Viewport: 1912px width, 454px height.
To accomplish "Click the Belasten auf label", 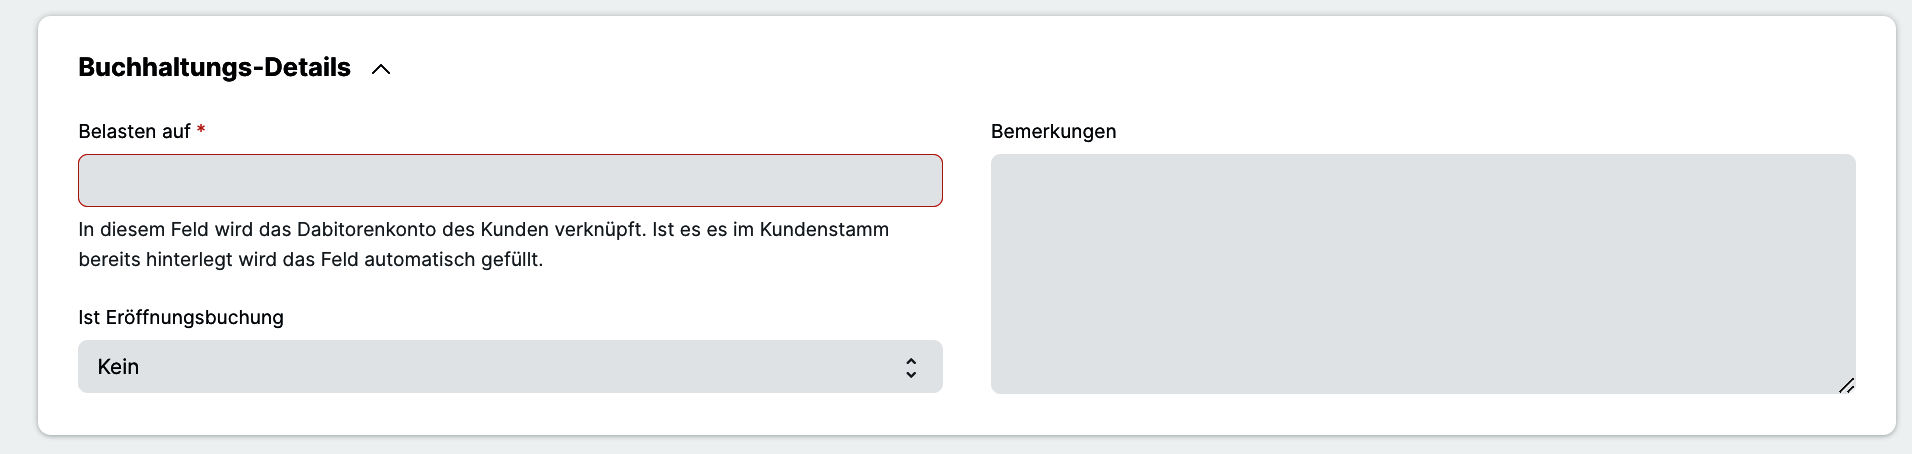I will pos(134,132).
